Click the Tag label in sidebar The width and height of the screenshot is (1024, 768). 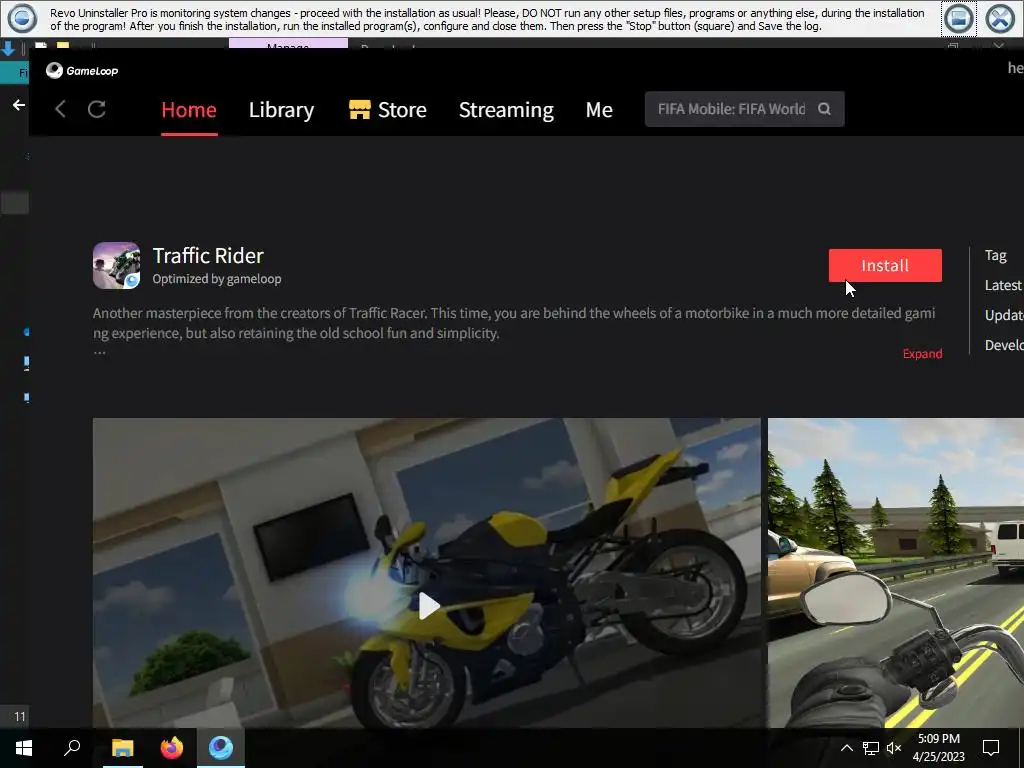[x=995, y=255]
